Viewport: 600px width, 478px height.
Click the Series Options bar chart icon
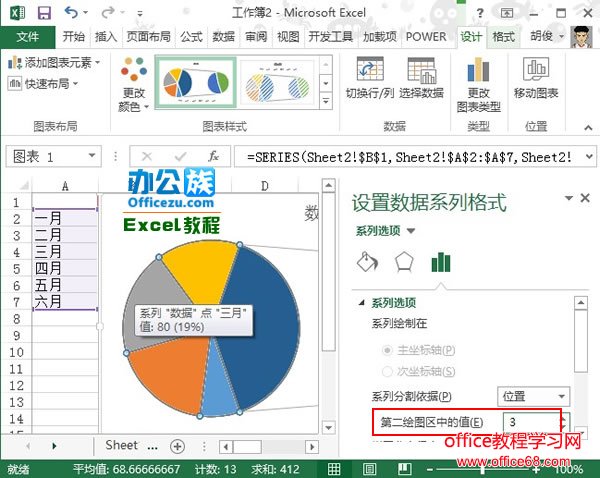[x=441, y=262]
